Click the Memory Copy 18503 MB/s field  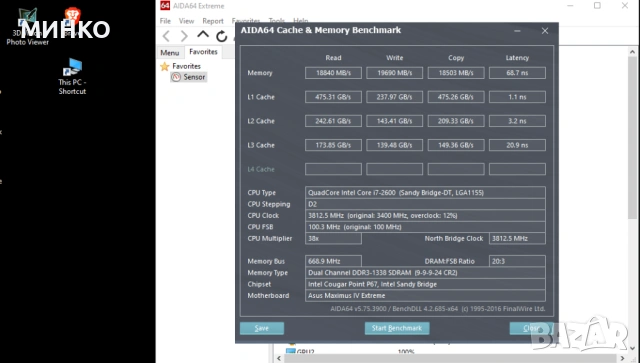pos(456,73)
